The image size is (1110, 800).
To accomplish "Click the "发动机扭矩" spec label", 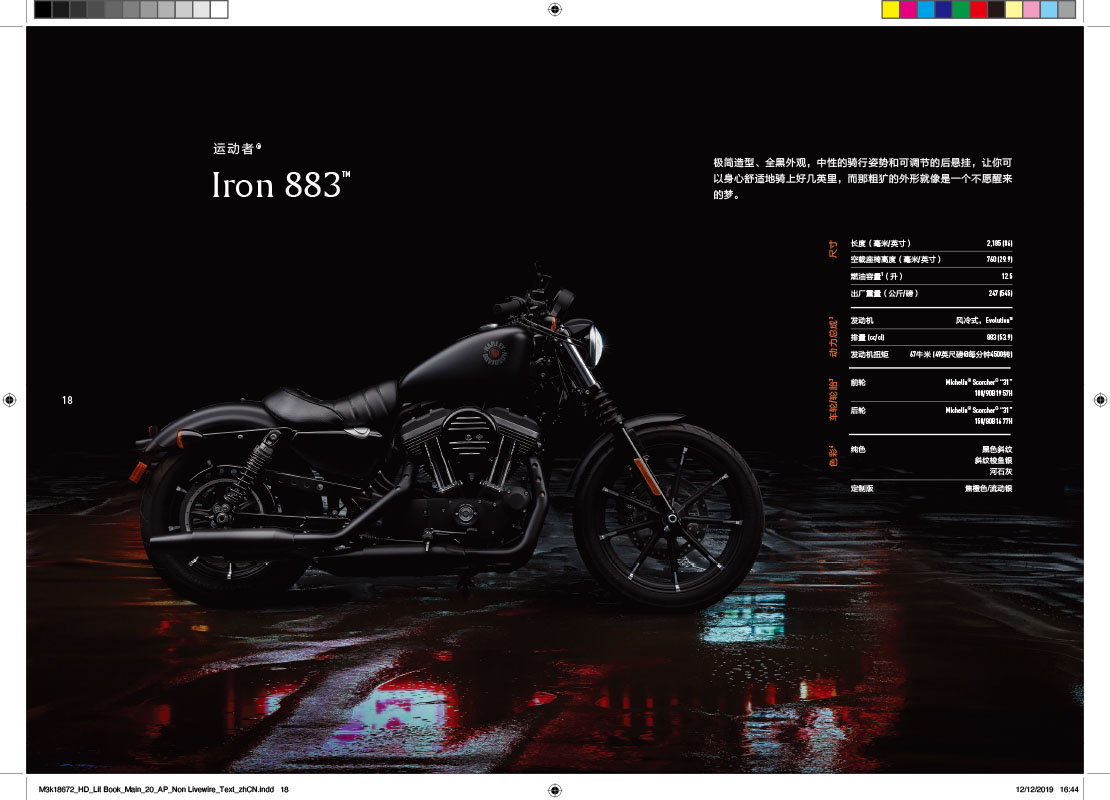I will coord(869,355).
